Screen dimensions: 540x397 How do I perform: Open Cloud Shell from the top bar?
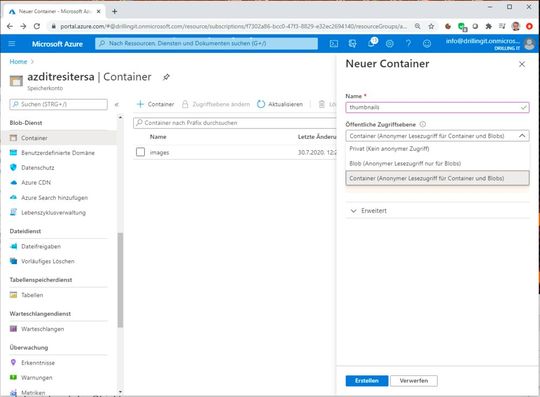click(x=334, y=44)
